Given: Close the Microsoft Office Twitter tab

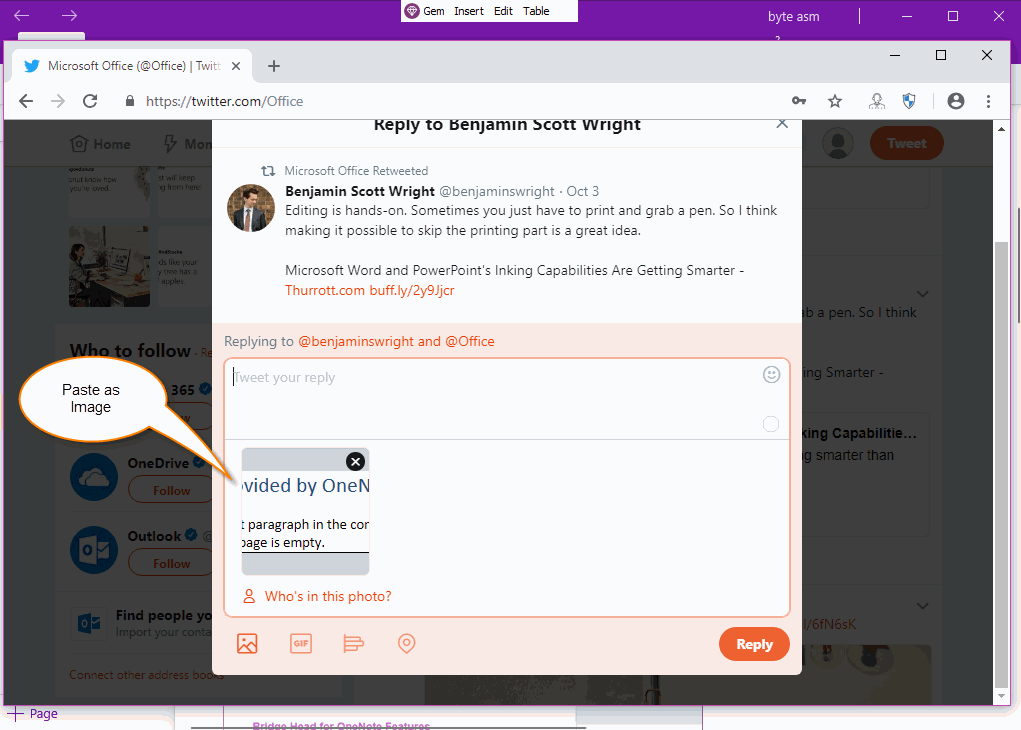Looking at the screenshot, I should (236, 66).
